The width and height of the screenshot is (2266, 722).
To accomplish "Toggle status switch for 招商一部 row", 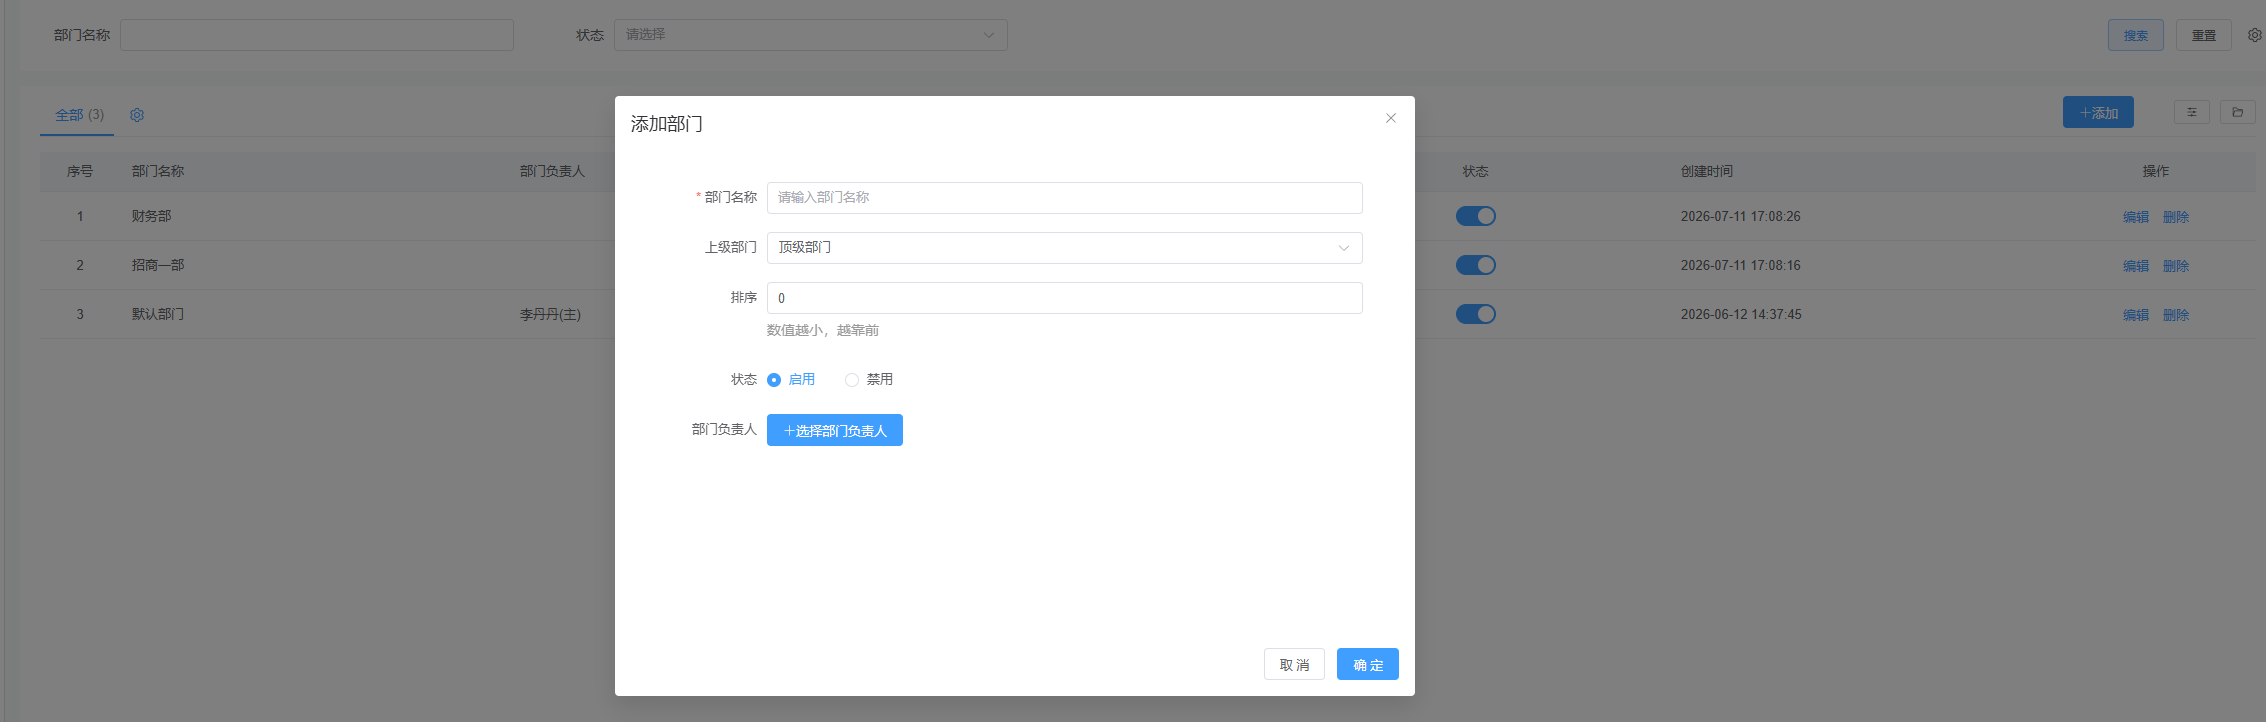I will click(1476, 265).
